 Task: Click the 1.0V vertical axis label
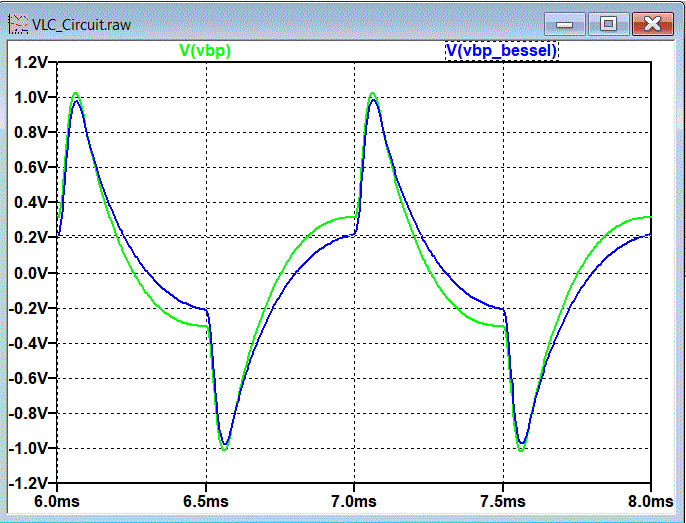(30, 97)
